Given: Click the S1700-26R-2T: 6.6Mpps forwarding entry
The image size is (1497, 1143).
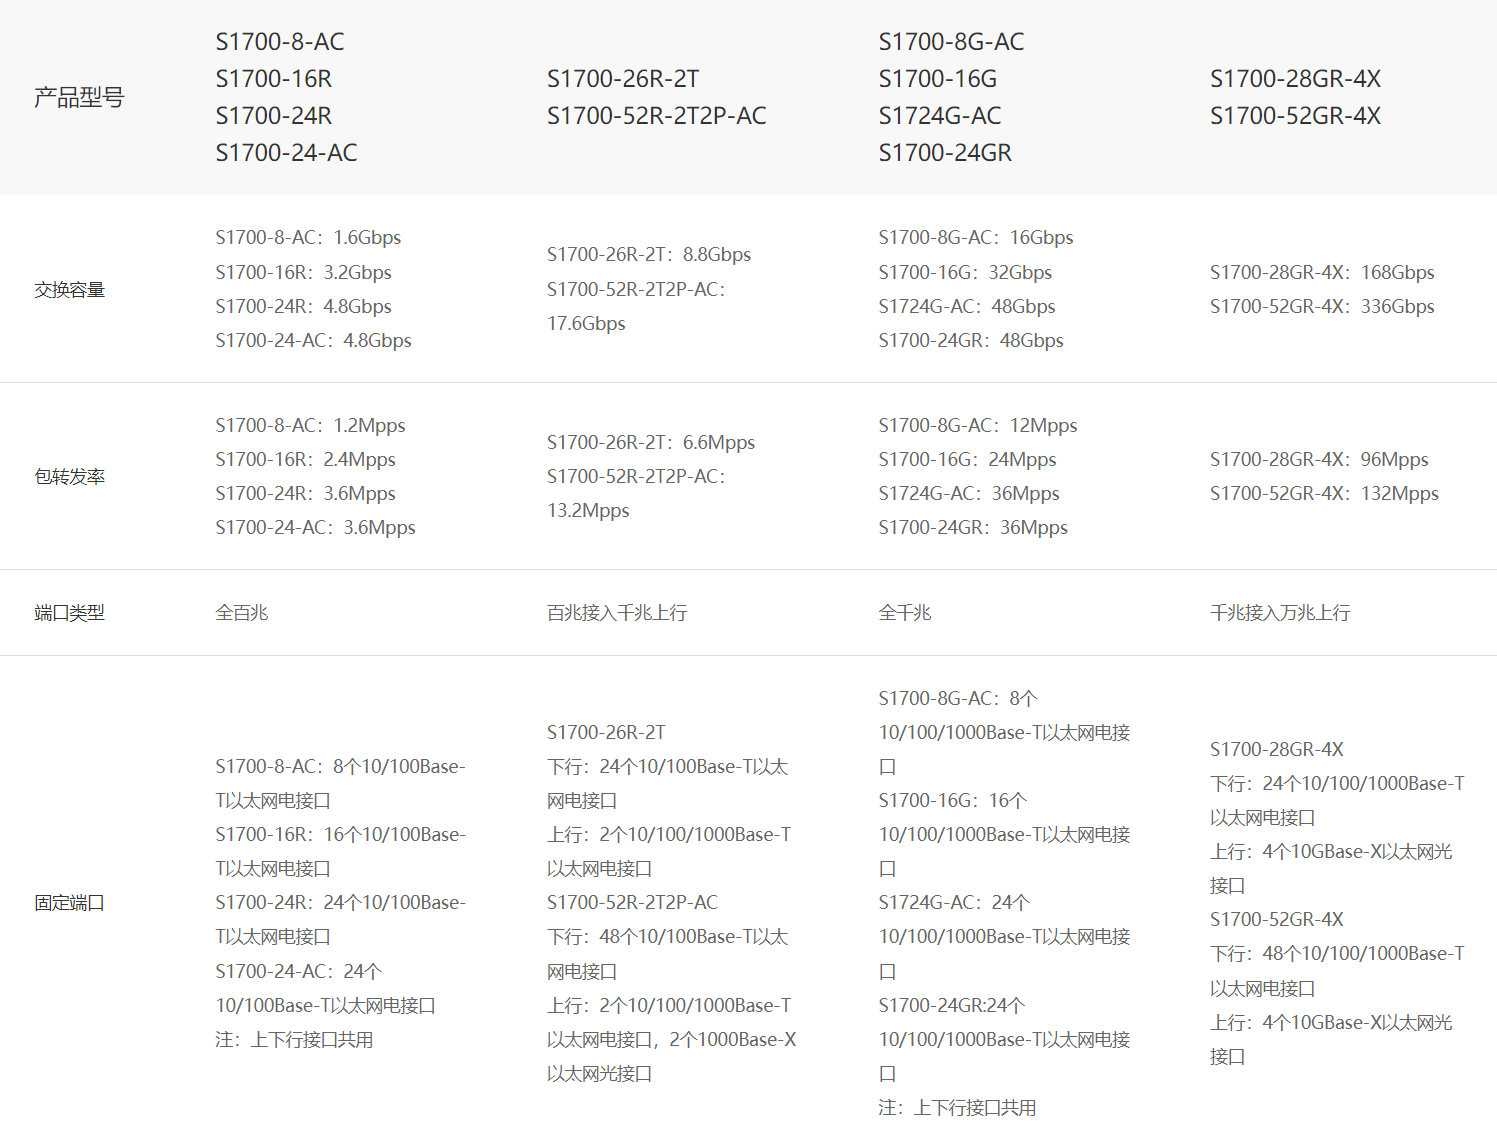Looking at the screenshot, I should (651, 443).
